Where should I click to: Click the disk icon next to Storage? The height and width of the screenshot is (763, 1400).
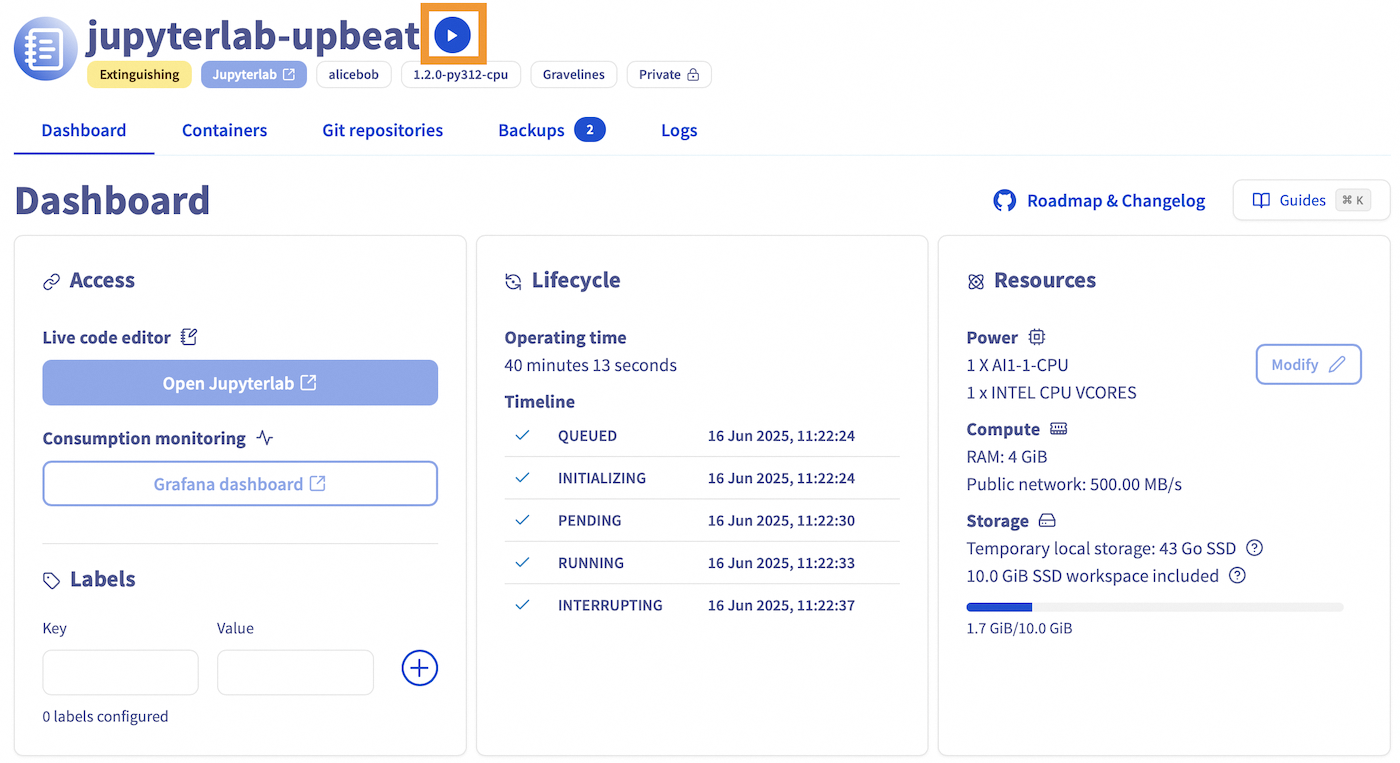point(1047,520)
